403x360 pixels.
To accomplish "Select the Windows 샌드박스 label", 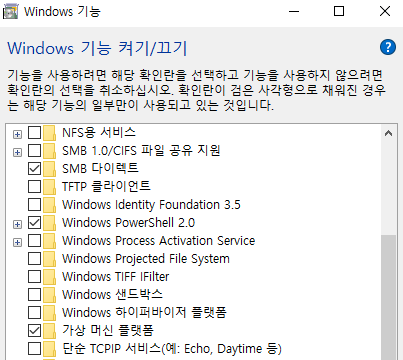I will click(x=112, y=295).
